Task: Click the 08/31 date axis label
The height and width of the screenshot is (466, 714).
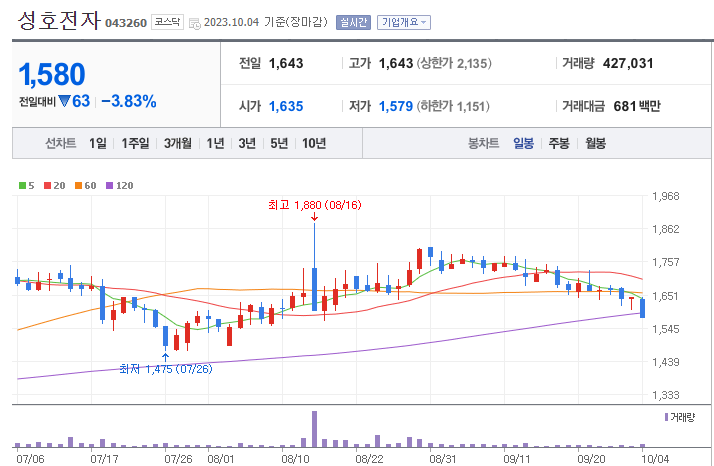Action: click(443, 459)
